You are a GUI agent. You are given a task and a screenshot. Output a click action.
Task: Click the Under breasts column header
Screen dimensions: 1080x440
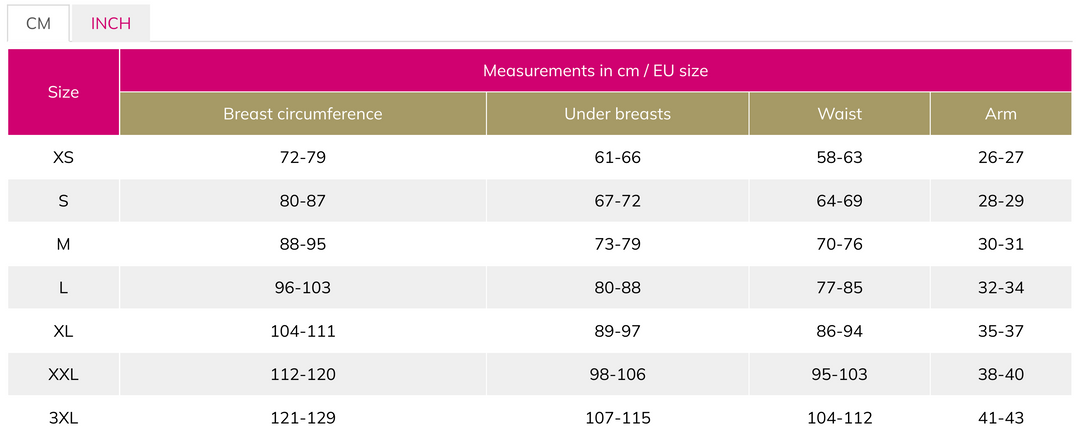click(x=618, y=114)
